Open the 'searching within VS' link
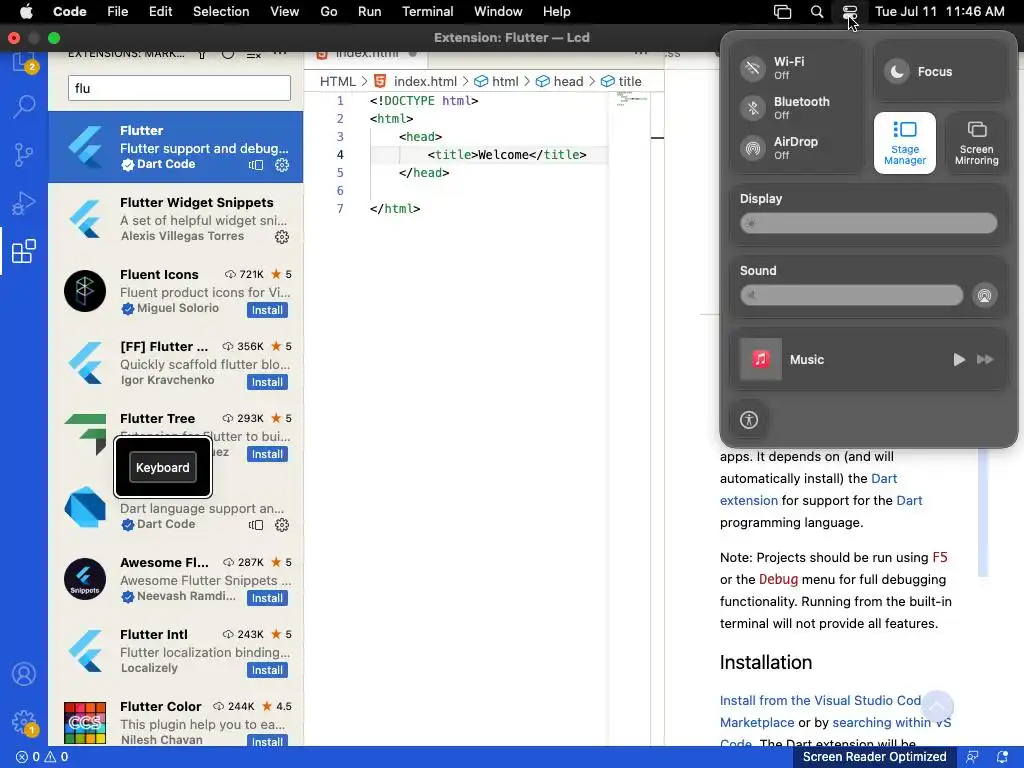Viewport: 1024px width, 768px height. (891, 722)
